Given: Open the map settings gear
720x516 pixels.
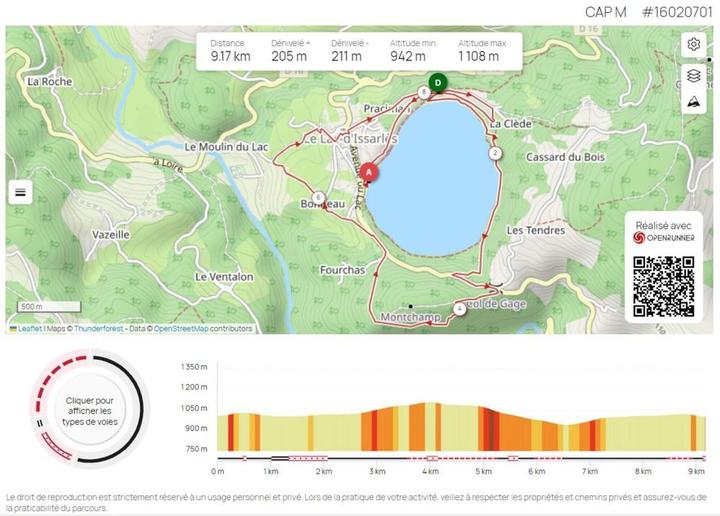Looking at the screenshot, I should (x=693, y=45).
